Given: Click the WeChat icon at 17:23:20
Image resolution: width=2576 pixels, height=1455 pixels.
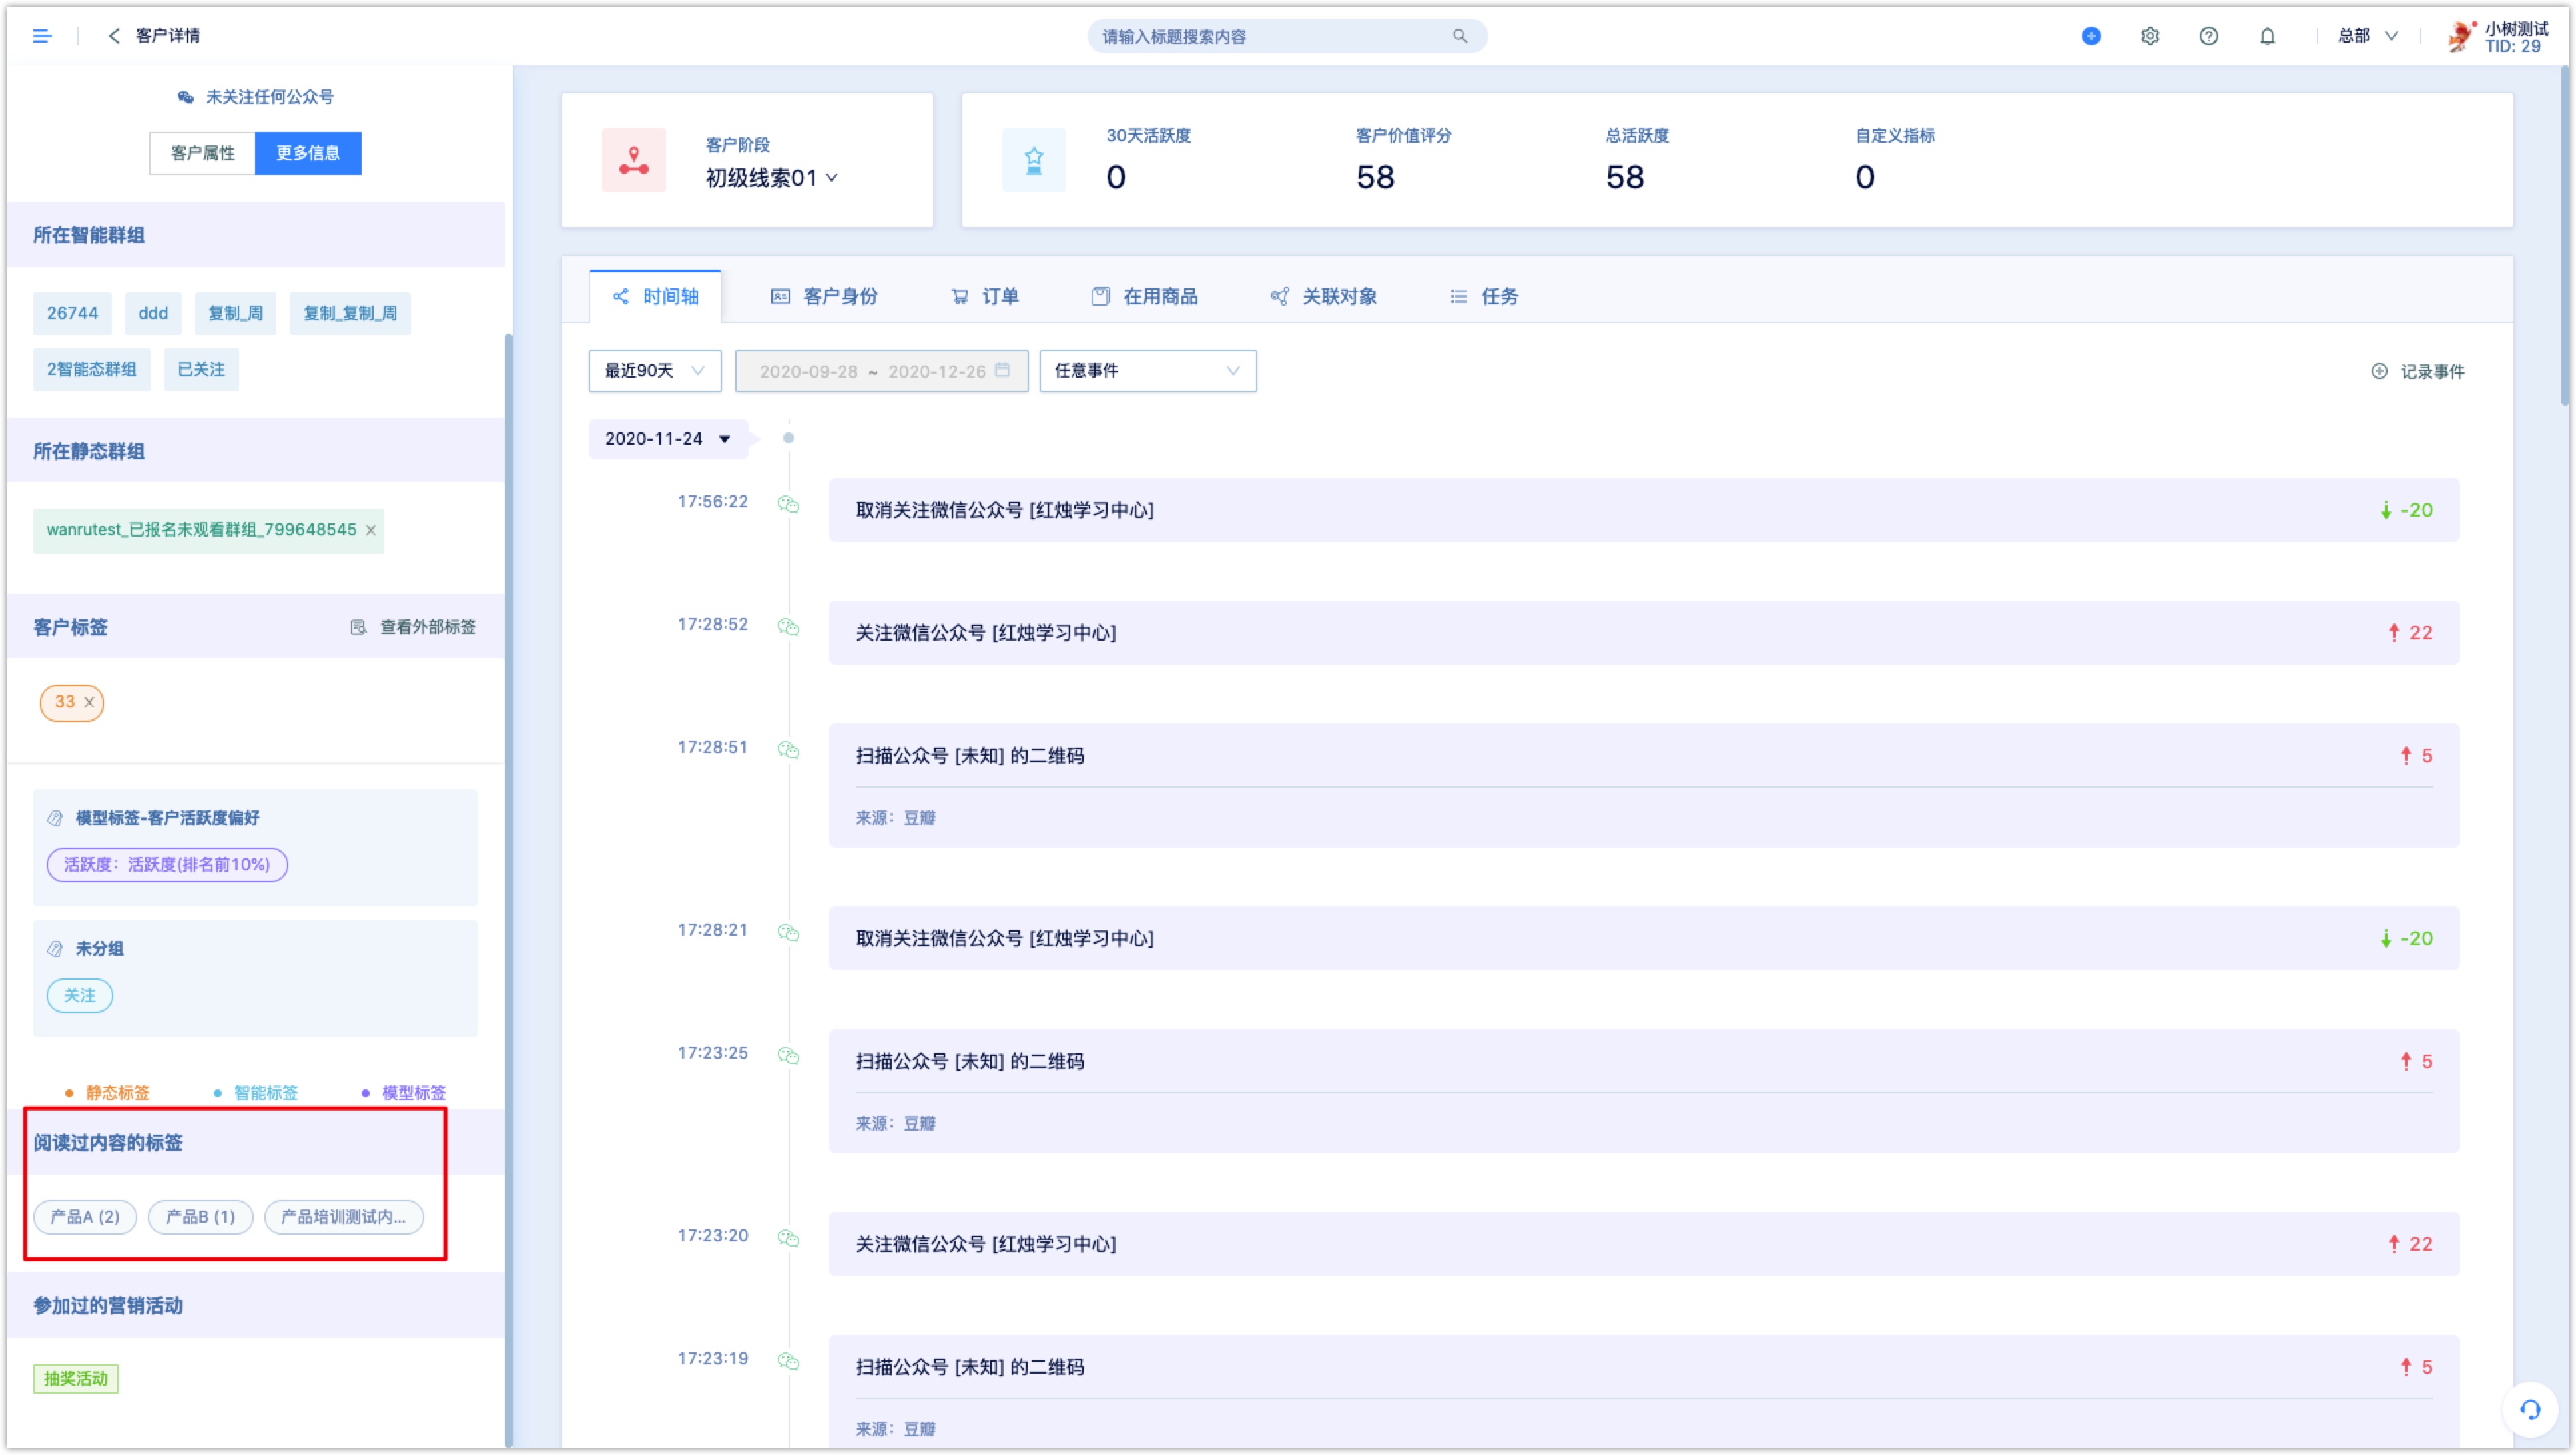Looking at the screenshot, I should (x=789, y=1239).
